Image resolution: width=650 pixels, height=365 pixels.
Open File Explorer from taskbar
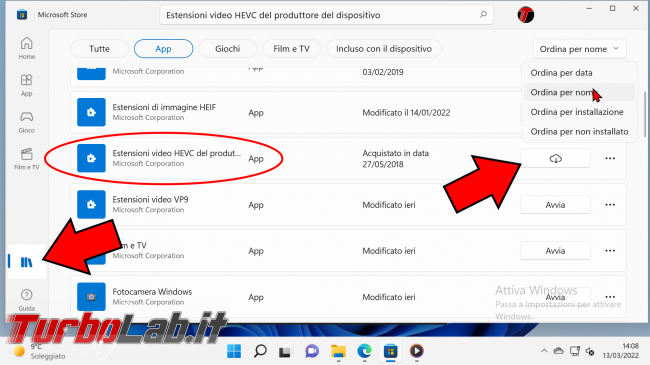coord(338,351)
